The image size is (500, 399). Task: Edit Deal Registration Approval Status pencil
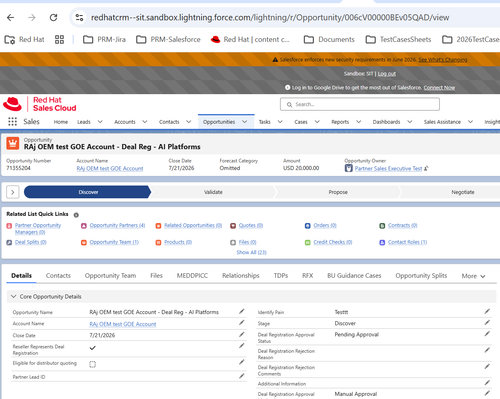point(487,334)
